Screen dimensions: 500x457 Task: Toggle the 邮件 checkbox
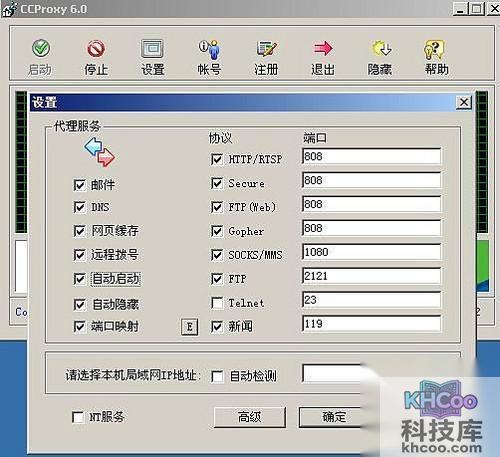(x=79, y=185)
